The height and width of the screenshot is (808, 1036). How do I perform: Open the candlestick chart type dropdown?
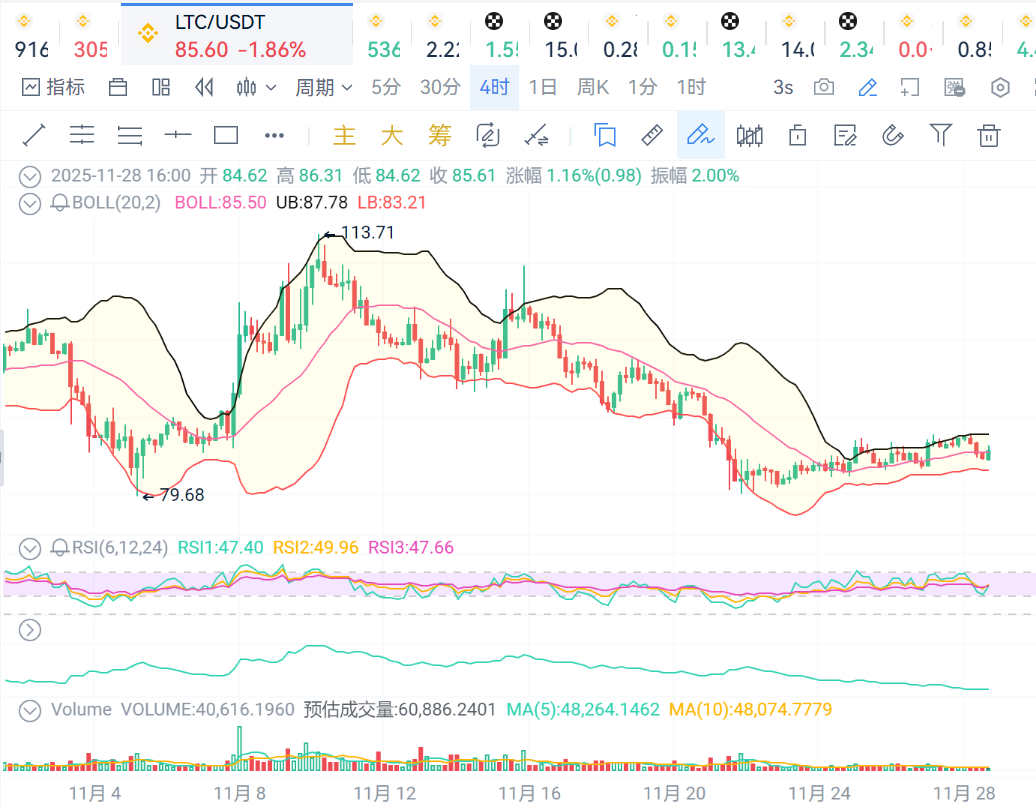(256, 88)
